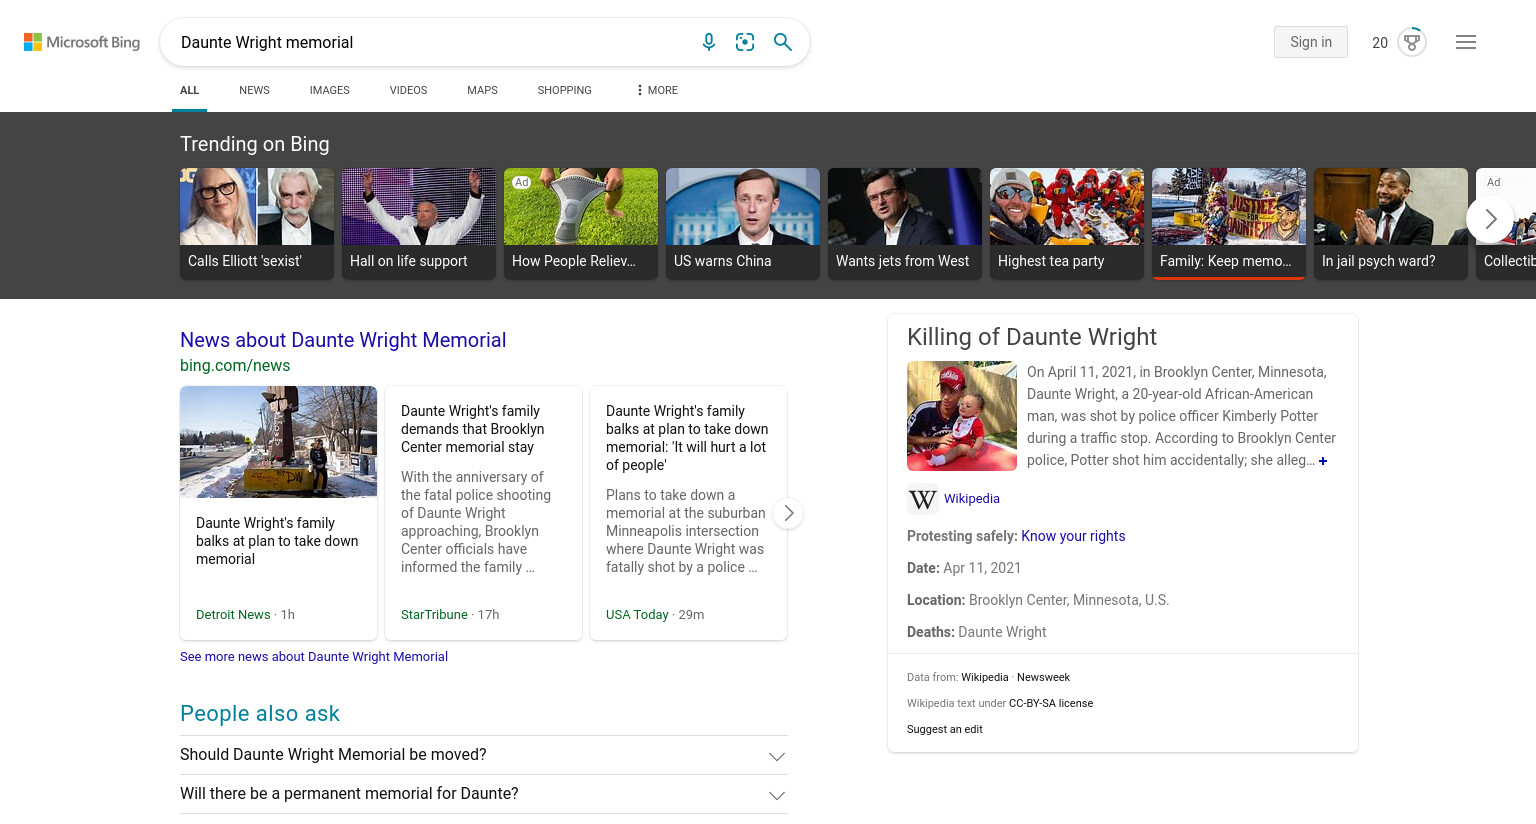Click 'See more news about Daunte Wright Memorial'
1536x824 pixels.
314,657
